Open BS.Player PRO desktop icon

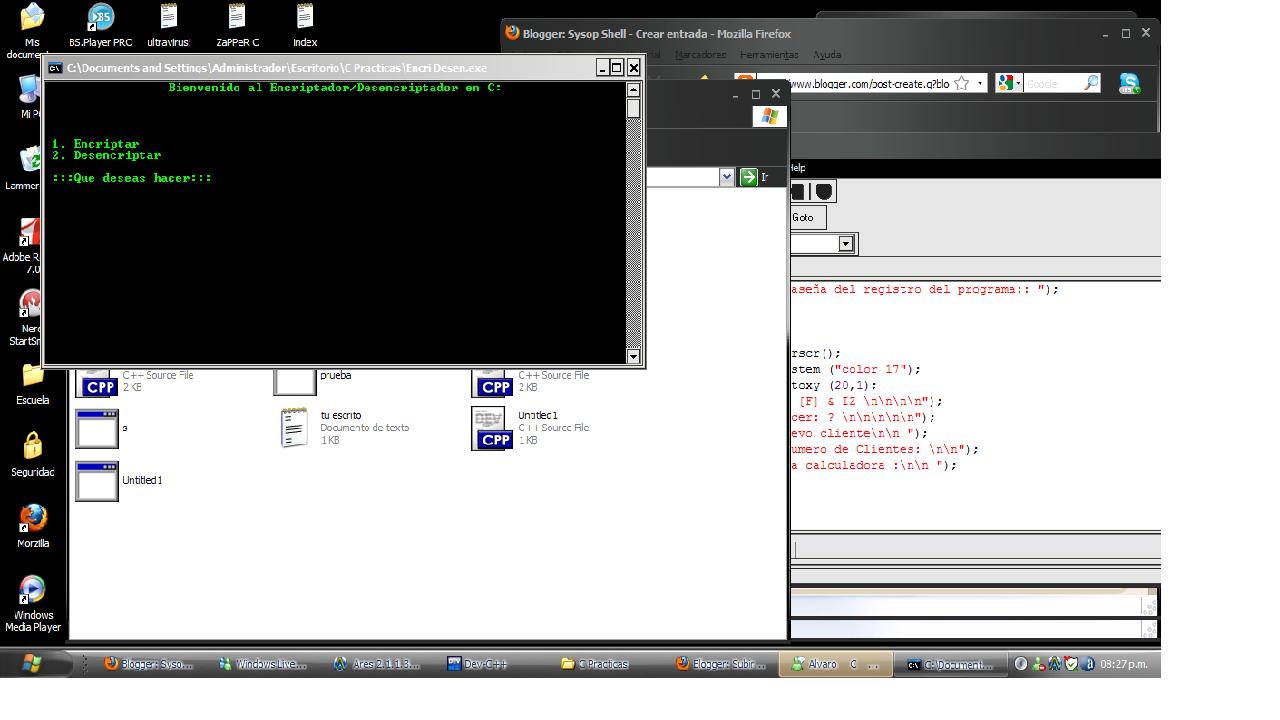100,25
